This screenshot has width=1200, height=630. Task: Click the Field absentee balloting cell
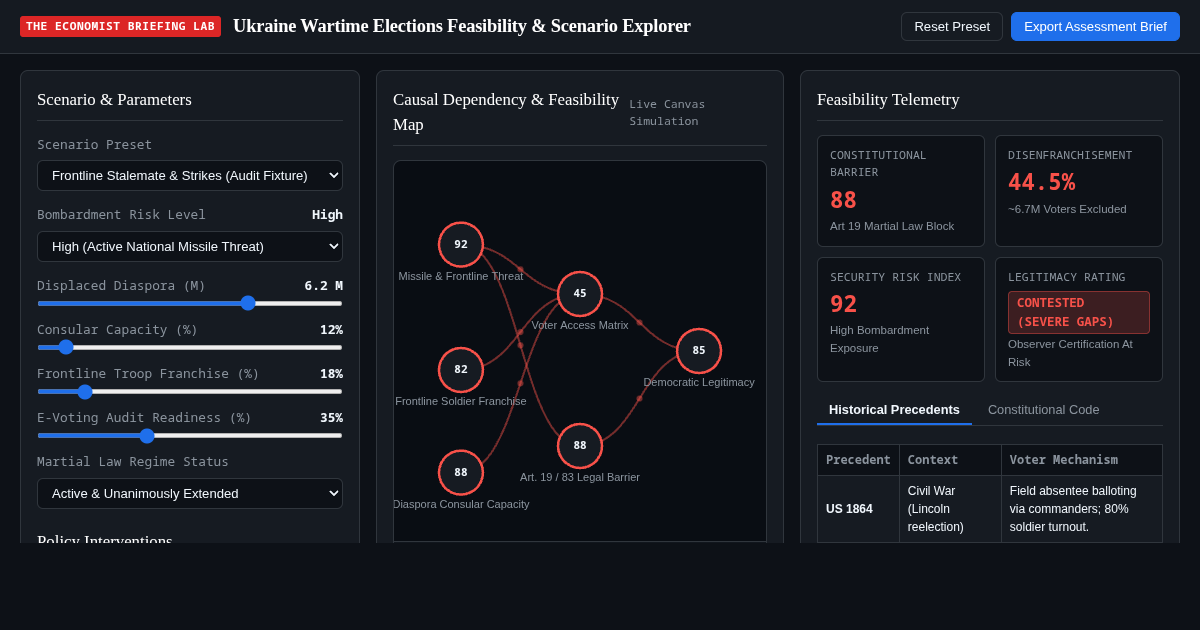[1082, 509]
